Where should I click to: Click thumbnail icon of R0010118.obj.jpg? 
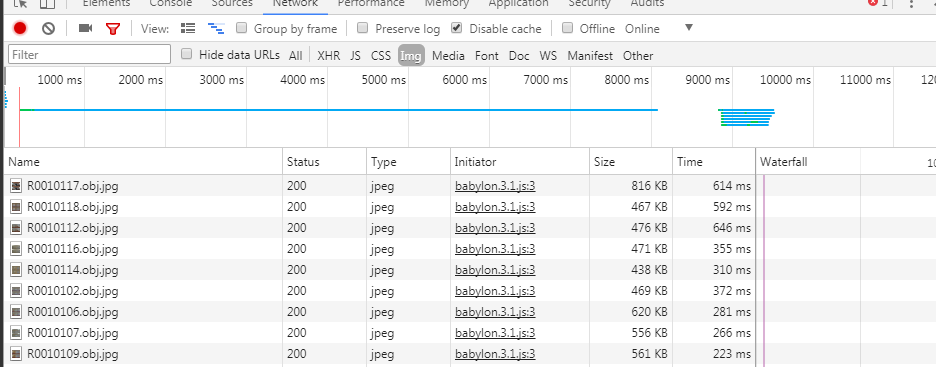[16, 207]
